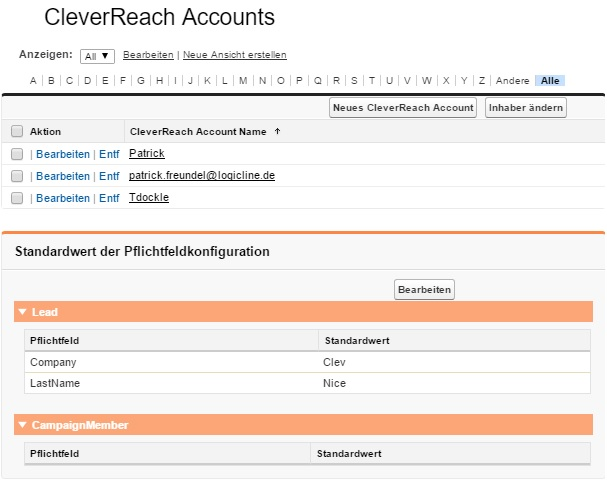Filter list by letter B

(51, 81)
